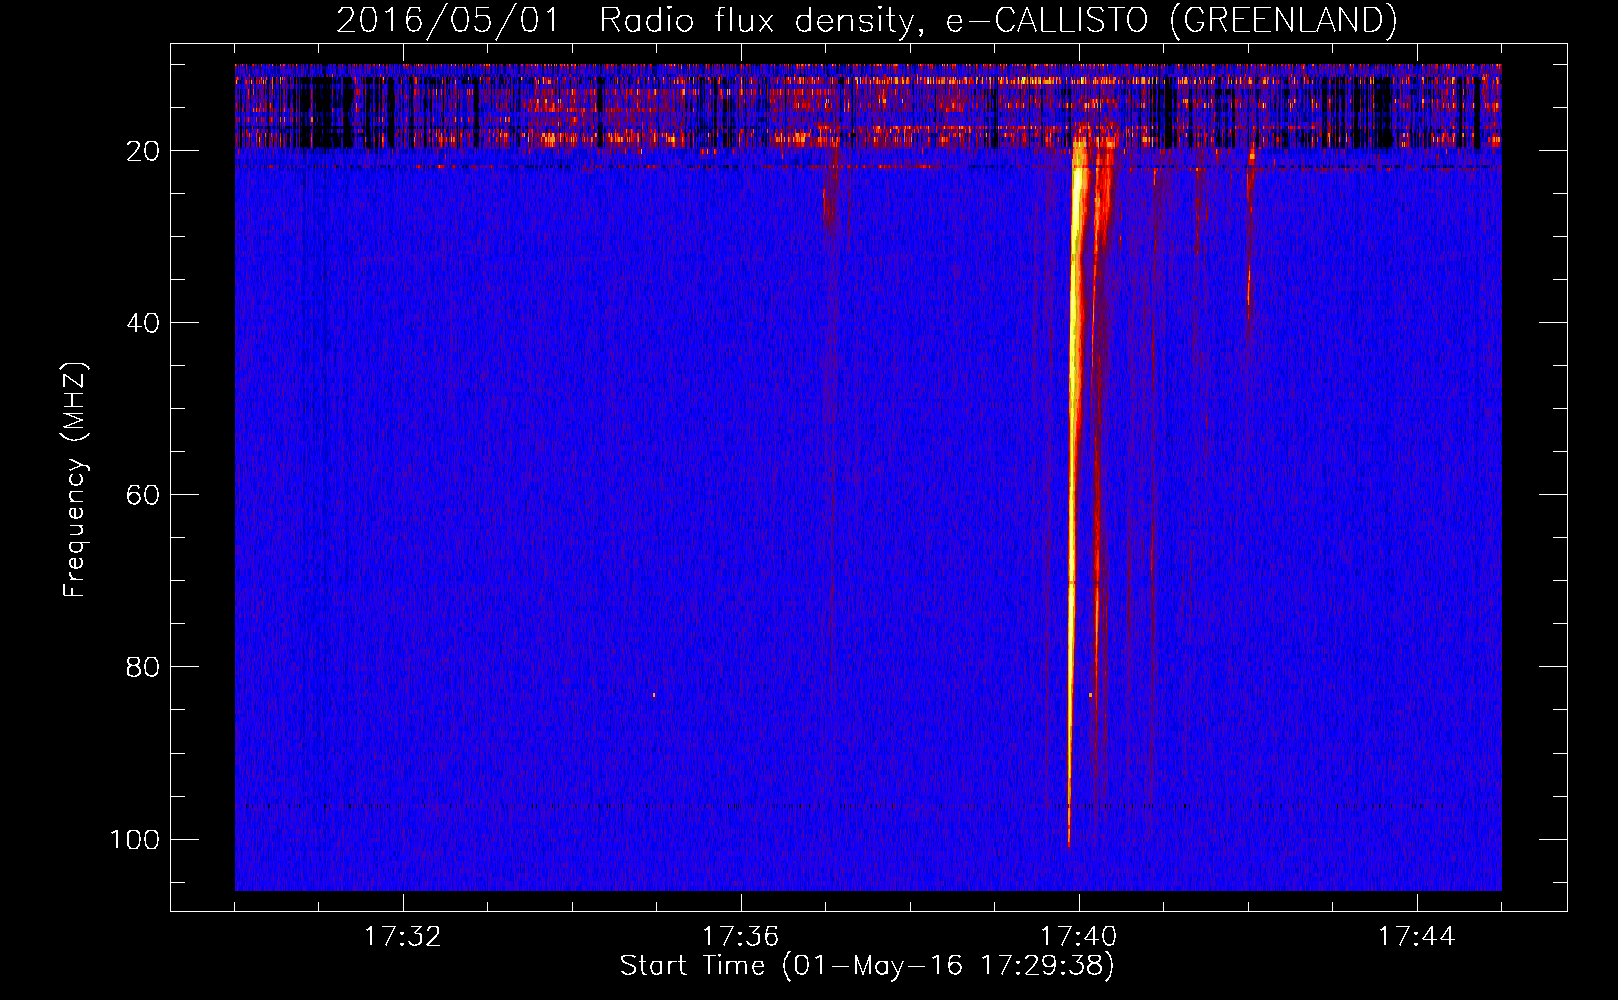Click the small bright dot near 17:35 at 83 MHz
Screen dimensions: 1618x1000
[654, 694]
